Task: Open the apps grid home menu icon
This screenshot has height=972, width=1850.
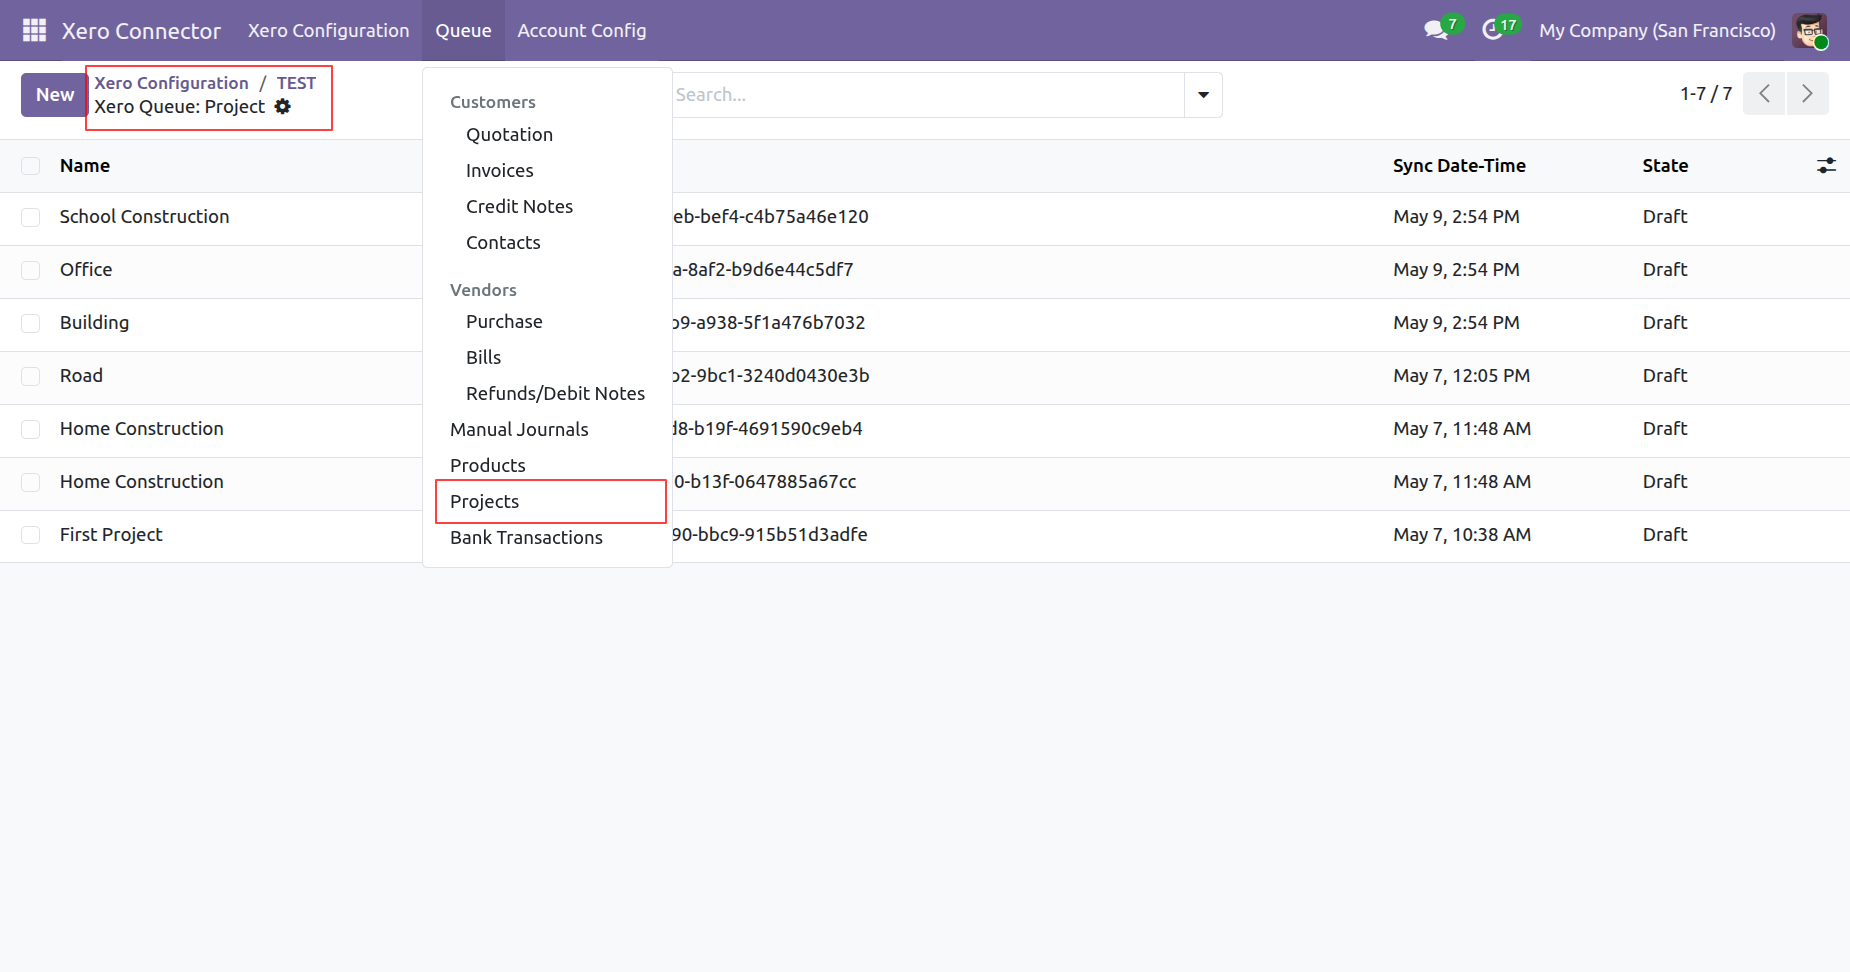Action: tap(34, 30)
